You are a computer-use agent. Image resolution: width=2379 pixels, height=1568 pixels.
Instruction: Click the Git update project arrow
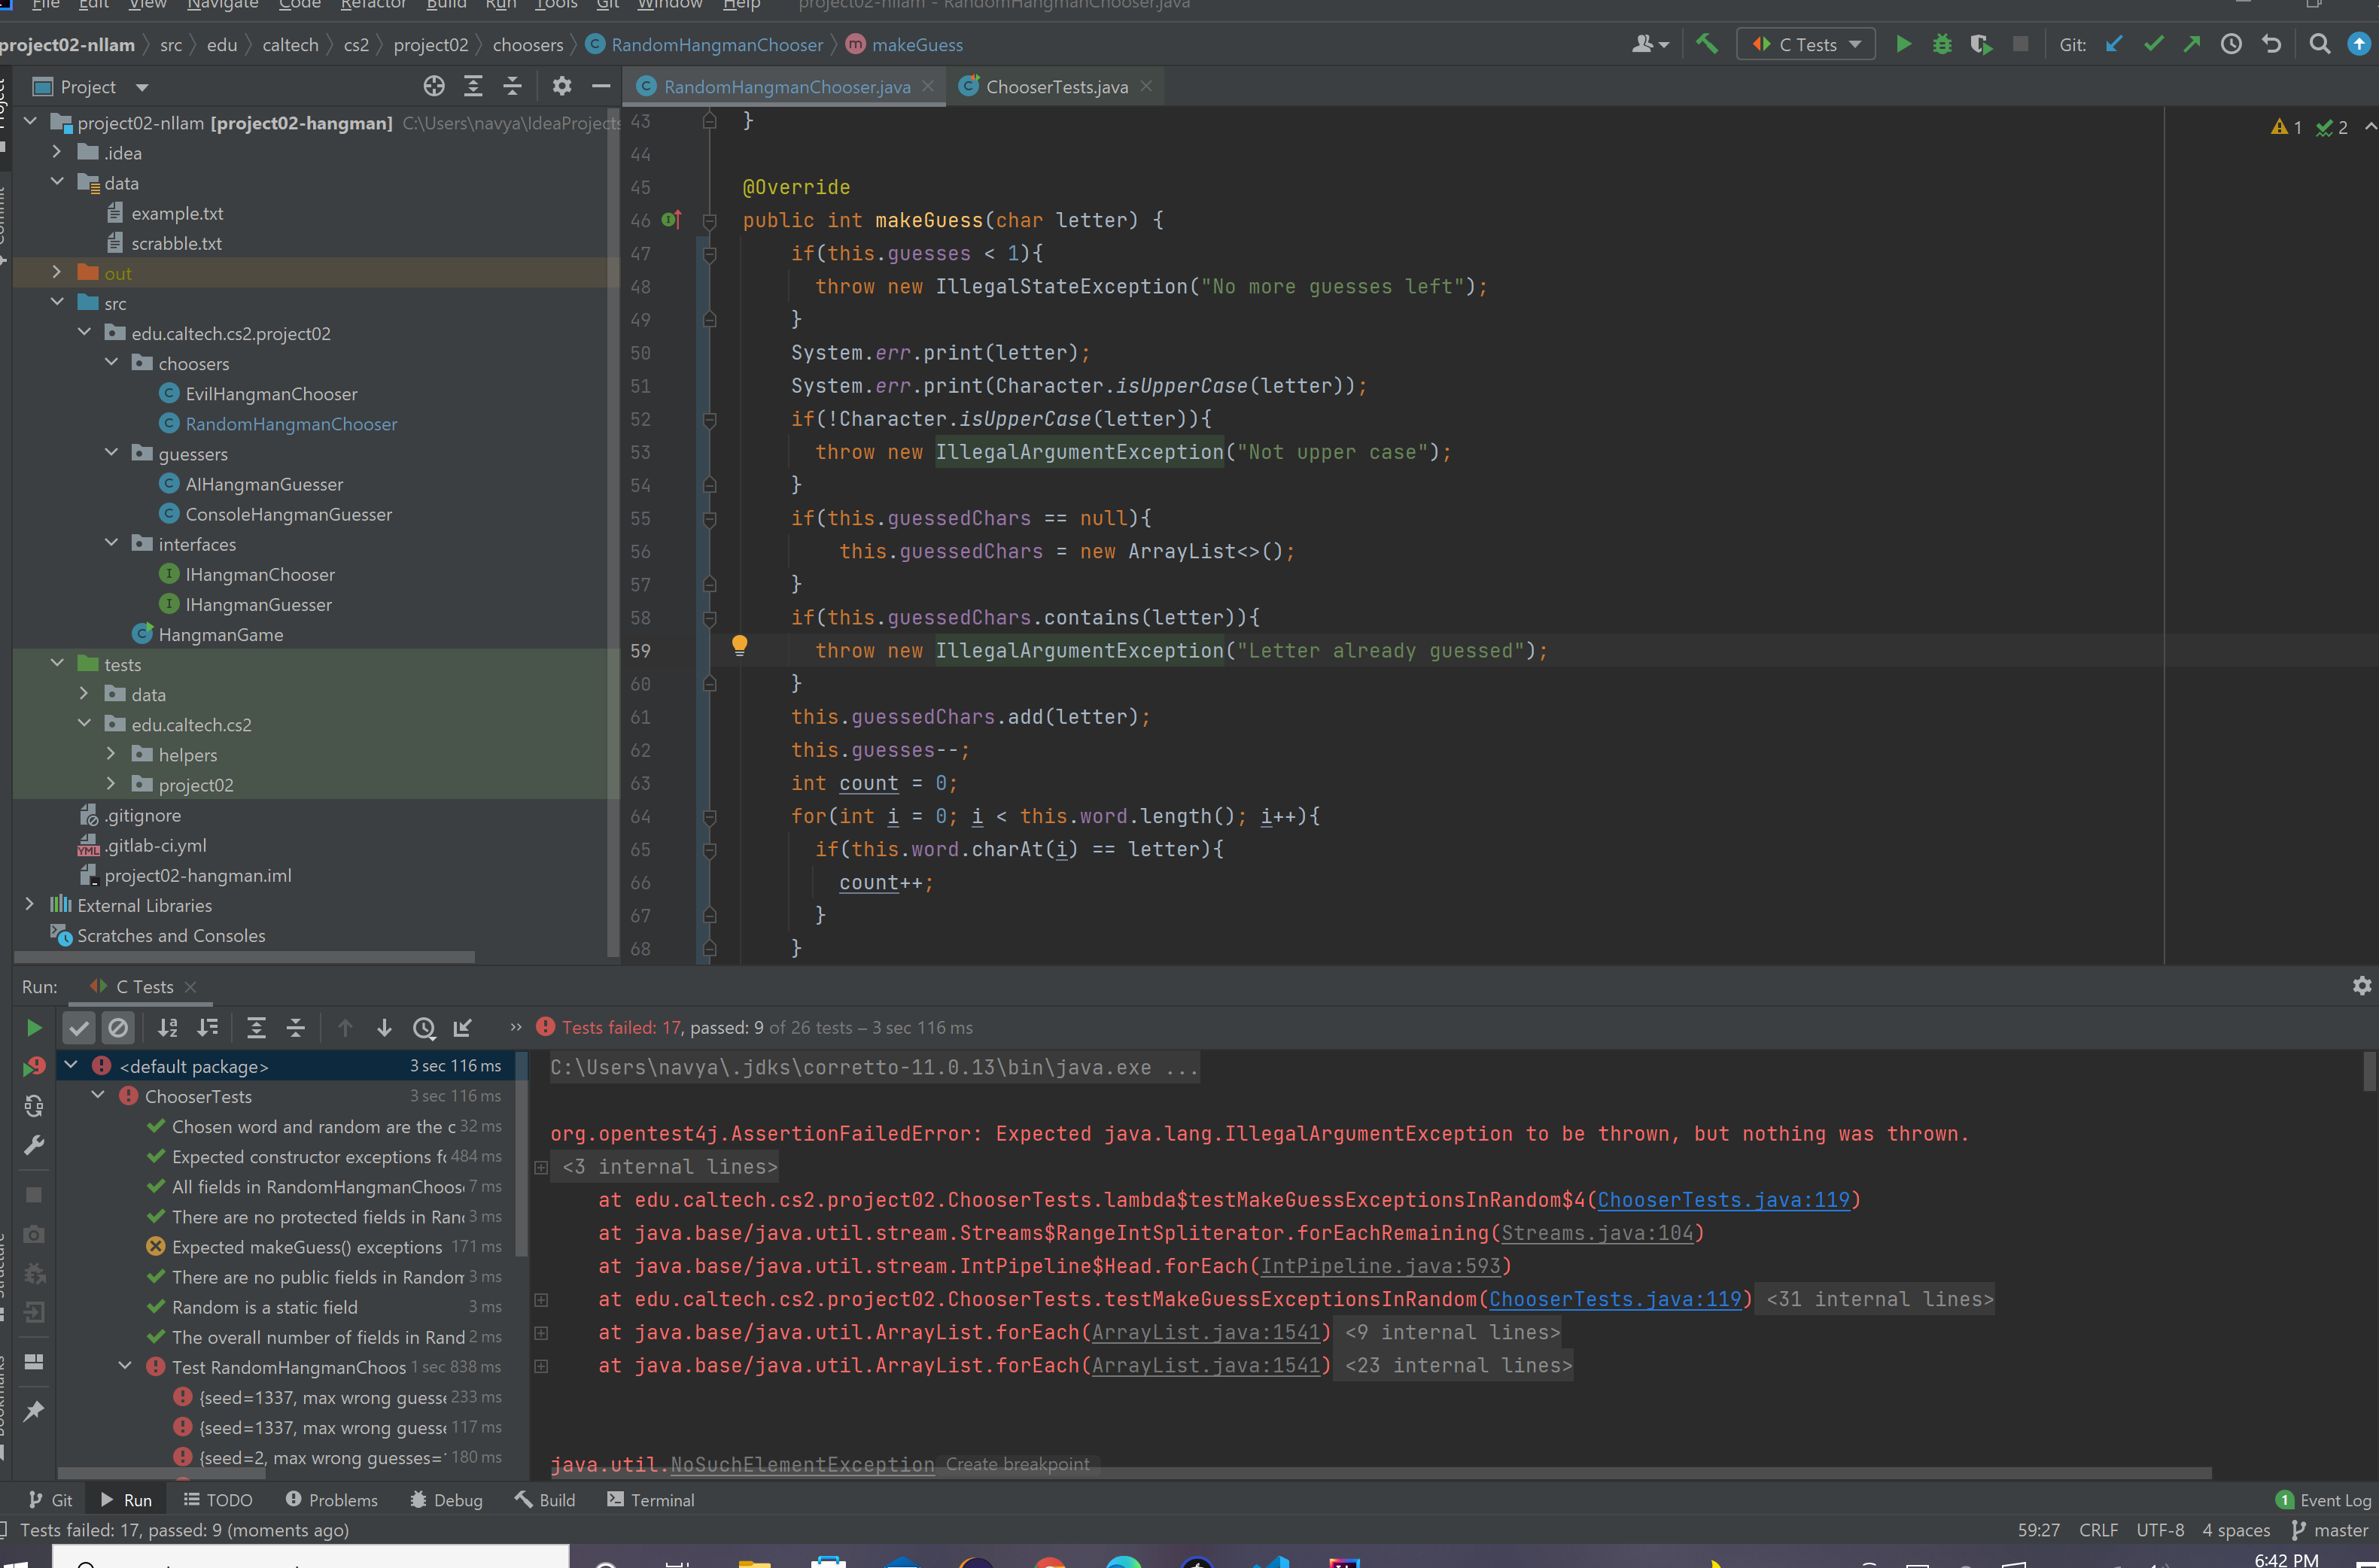coord(2114,44)
